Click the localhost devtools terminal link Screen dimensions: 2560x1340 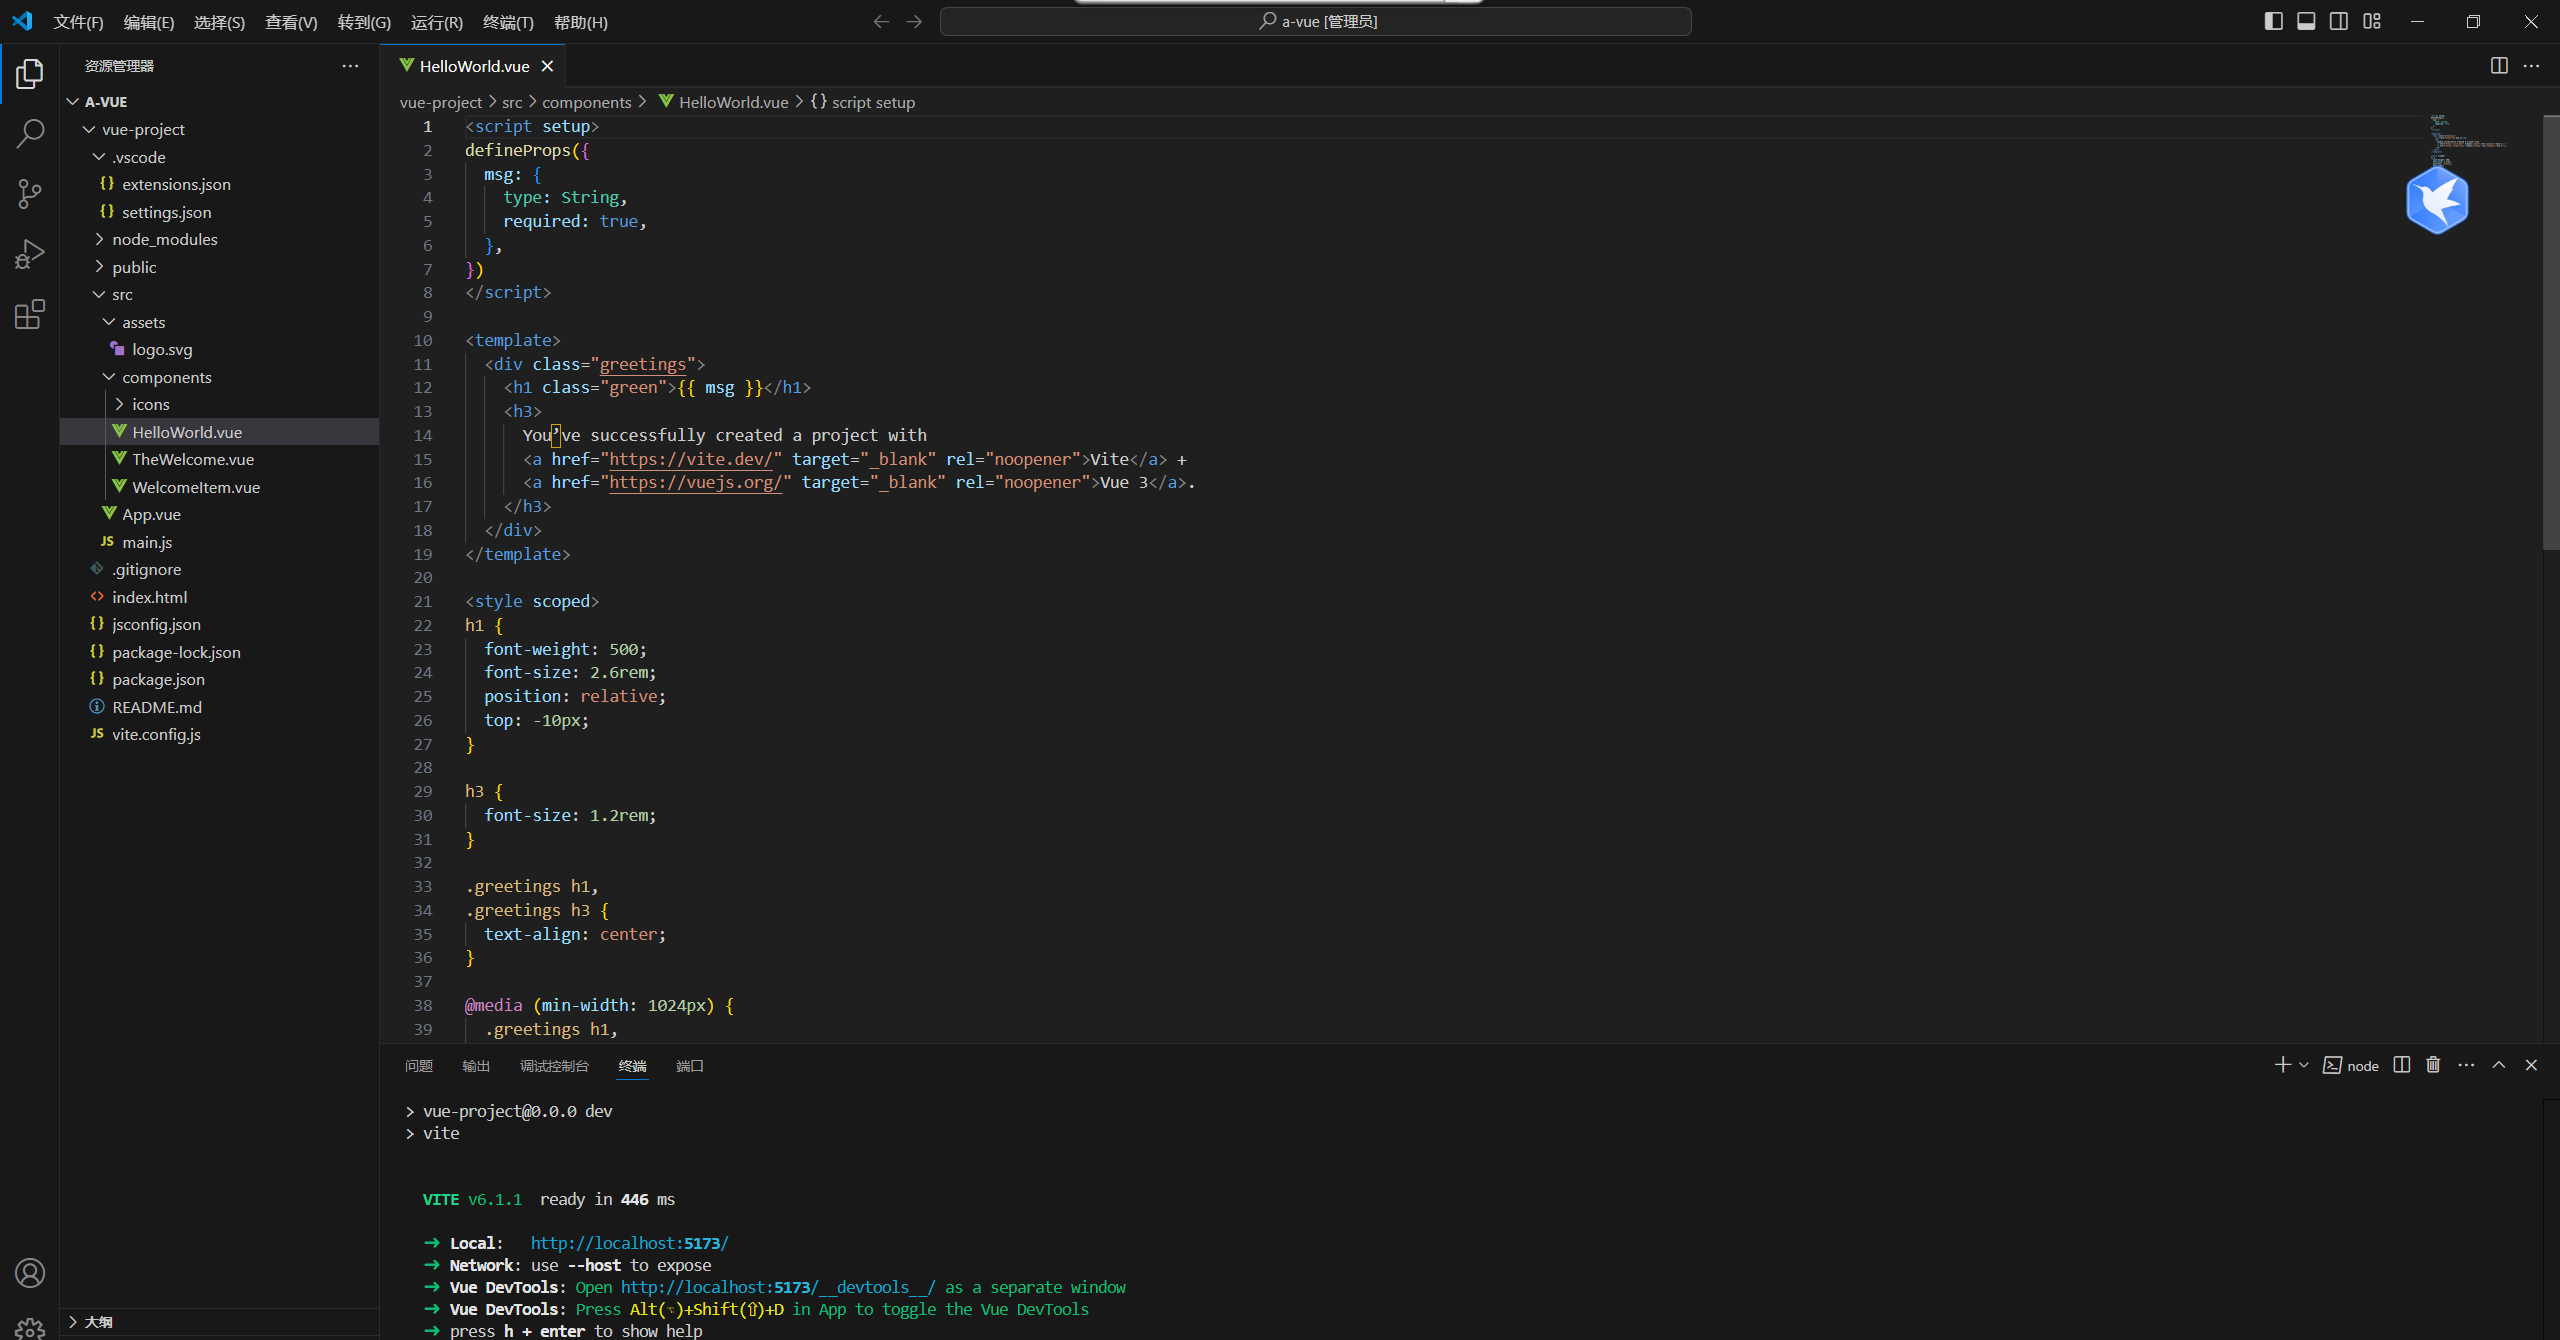778,1287
